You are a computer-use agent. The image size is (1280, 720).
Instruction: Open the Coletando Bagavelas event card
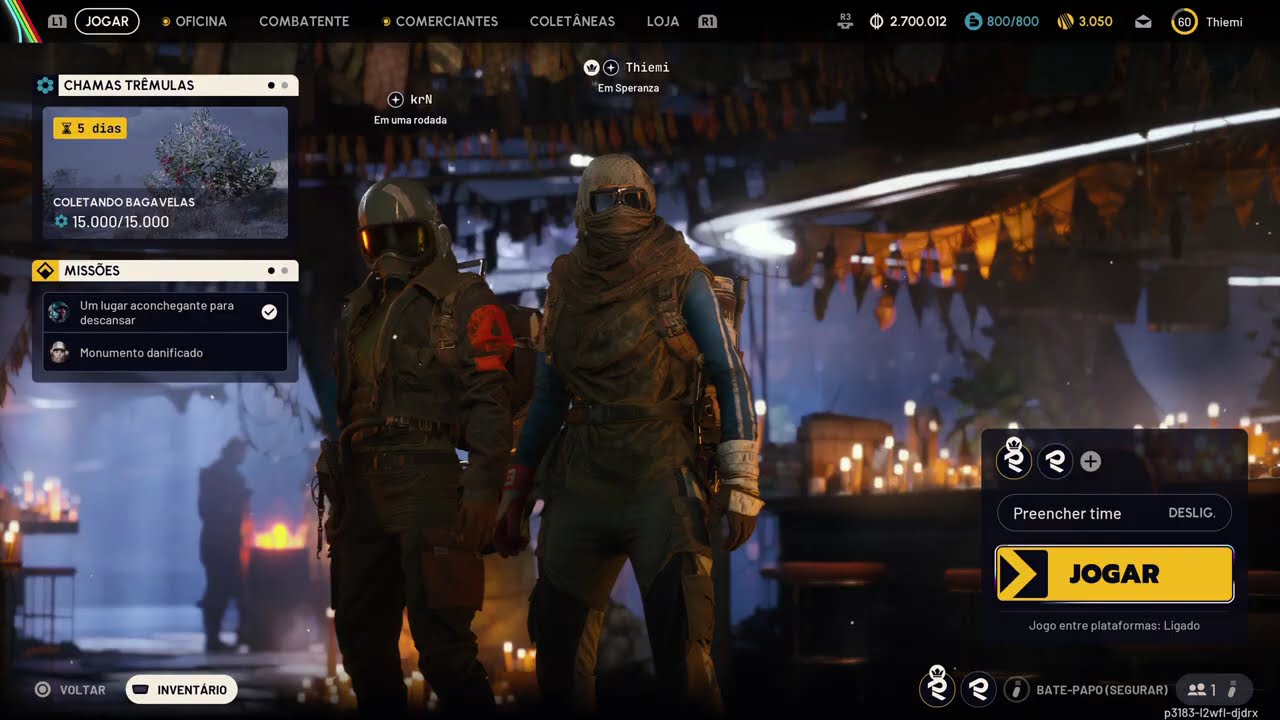click(x=165, y=173)
